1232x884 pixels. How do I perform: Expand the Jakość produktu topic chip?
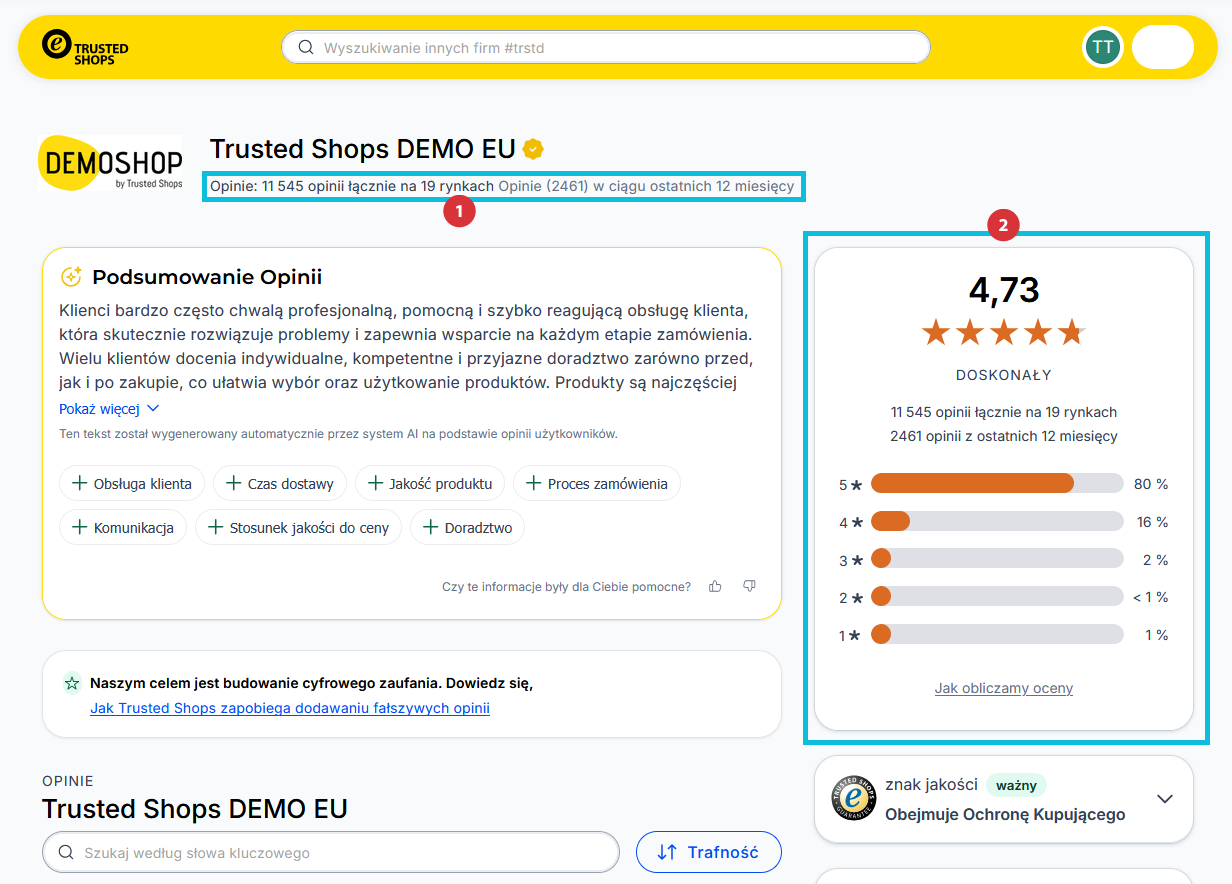pyautogui.click(x=430, y=484)
